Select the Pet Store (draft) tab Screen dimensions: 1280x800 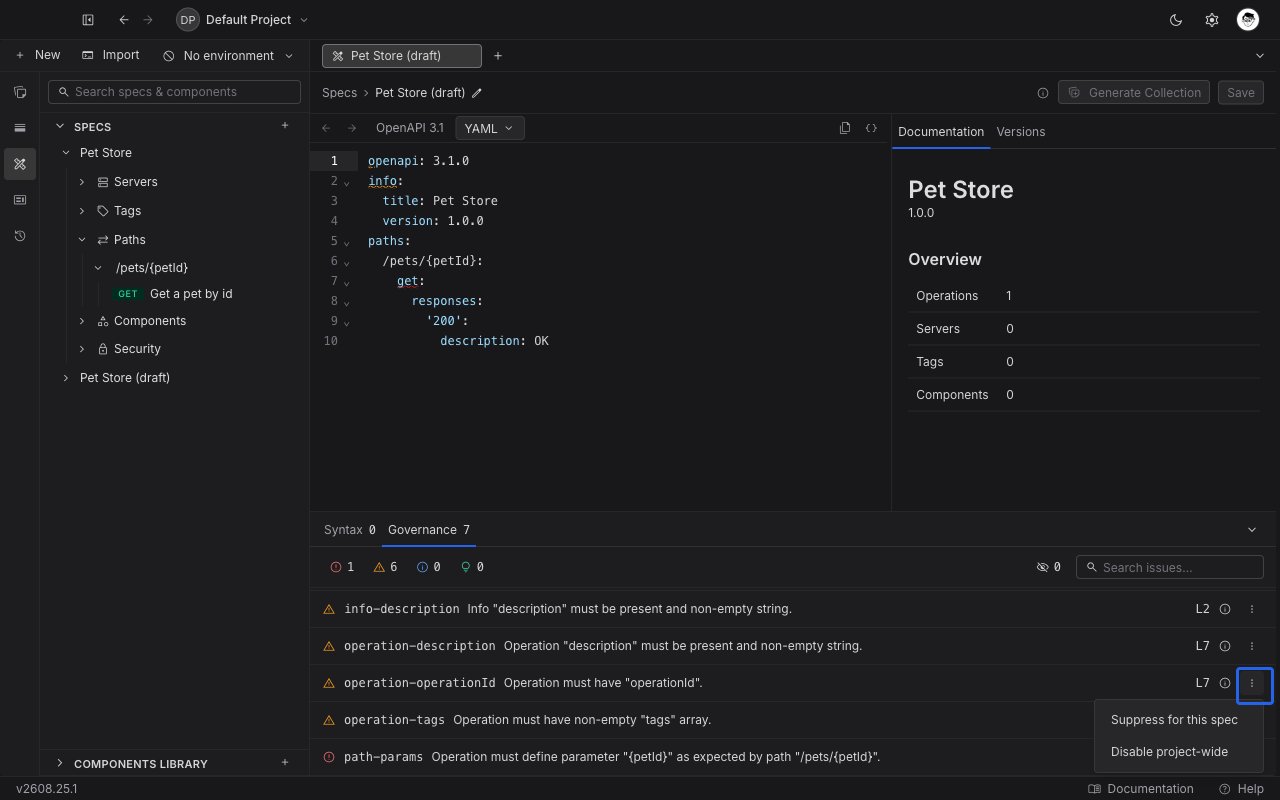(401, 56)
